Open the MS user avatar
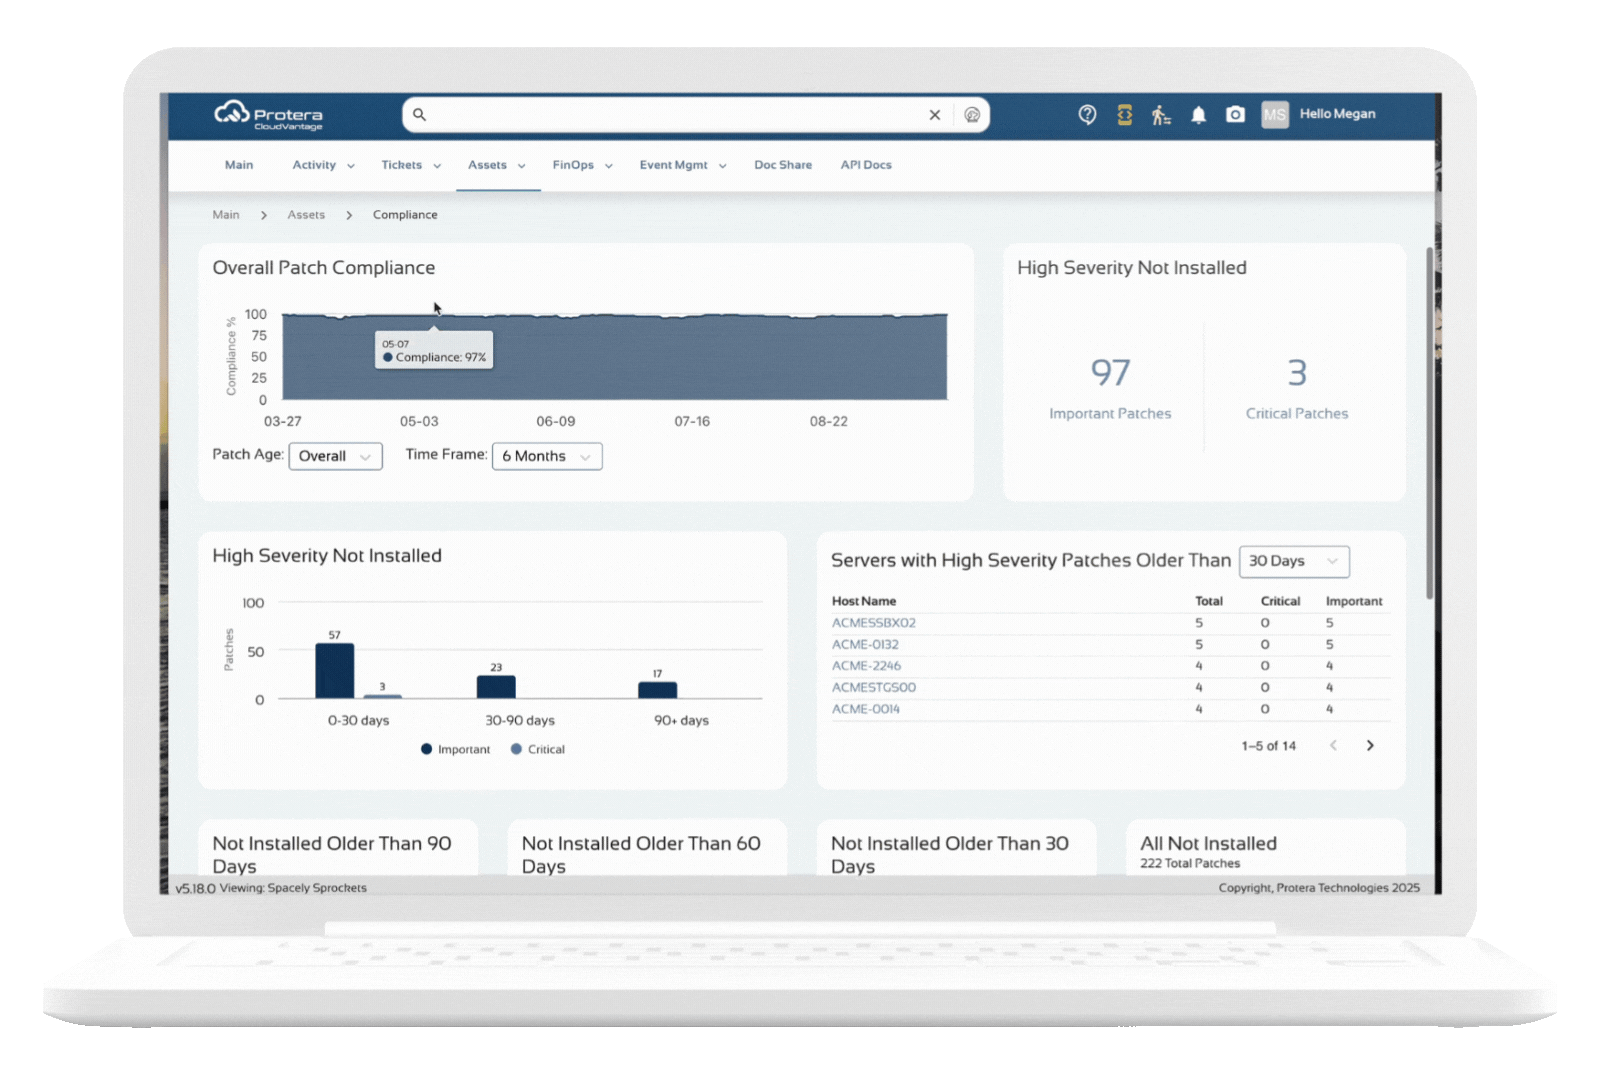Viewport: 1600px width, 1080px height. click(x=1274, y=115)
